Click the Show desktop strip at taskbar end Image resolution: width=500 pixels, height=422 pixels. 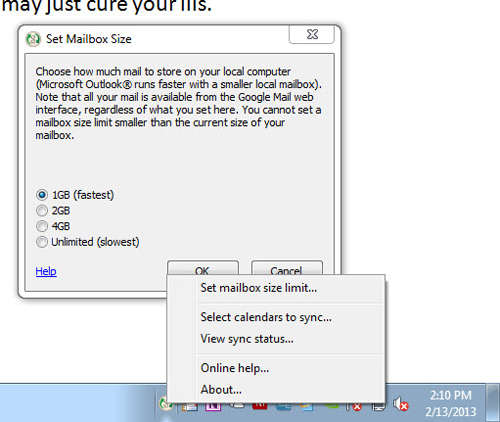[493, 403]
